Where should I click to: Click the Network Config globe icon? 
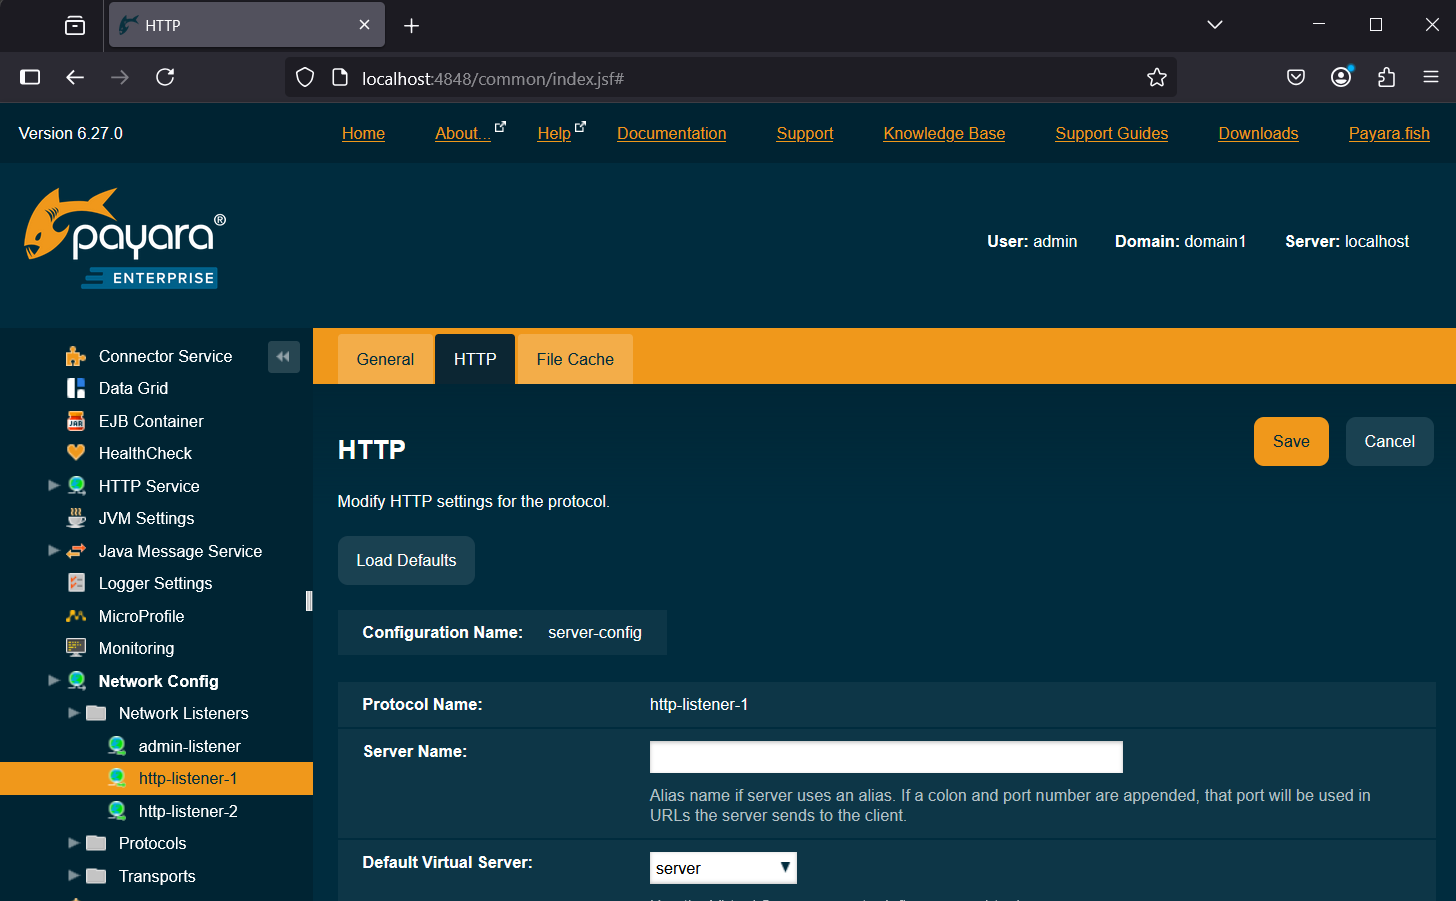point(76,681)
